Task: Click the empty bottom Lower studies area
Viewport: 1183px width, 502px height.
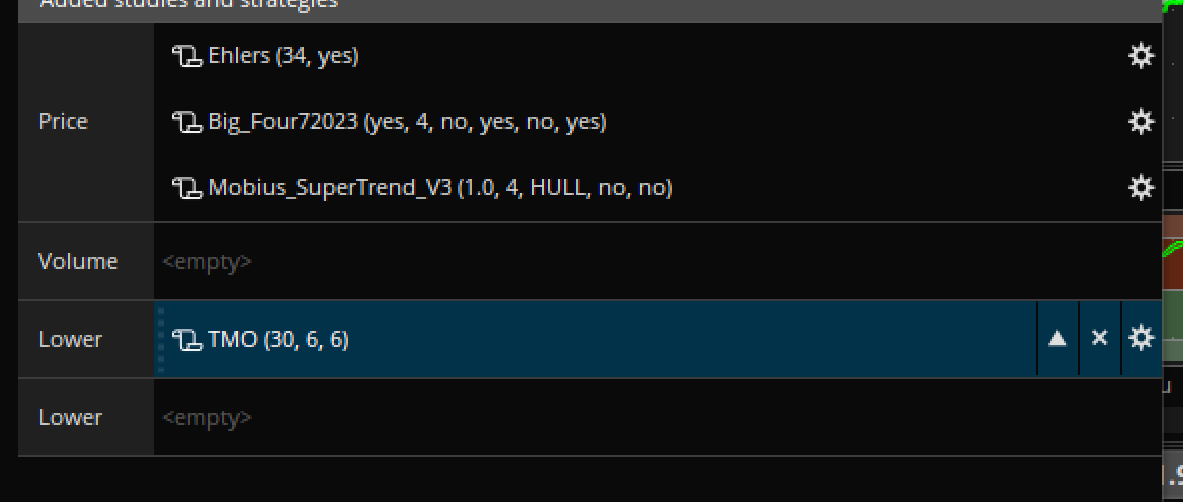Action: (x=600, y=417)
